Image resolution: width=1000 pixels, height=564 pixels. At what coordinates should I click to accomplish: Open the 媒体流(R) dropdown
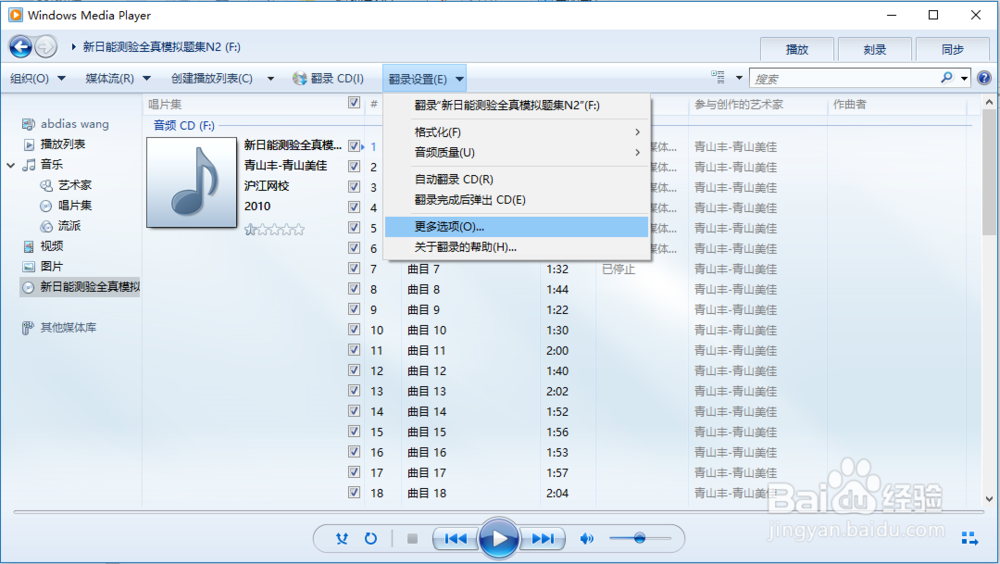click(x=118, y=78)
